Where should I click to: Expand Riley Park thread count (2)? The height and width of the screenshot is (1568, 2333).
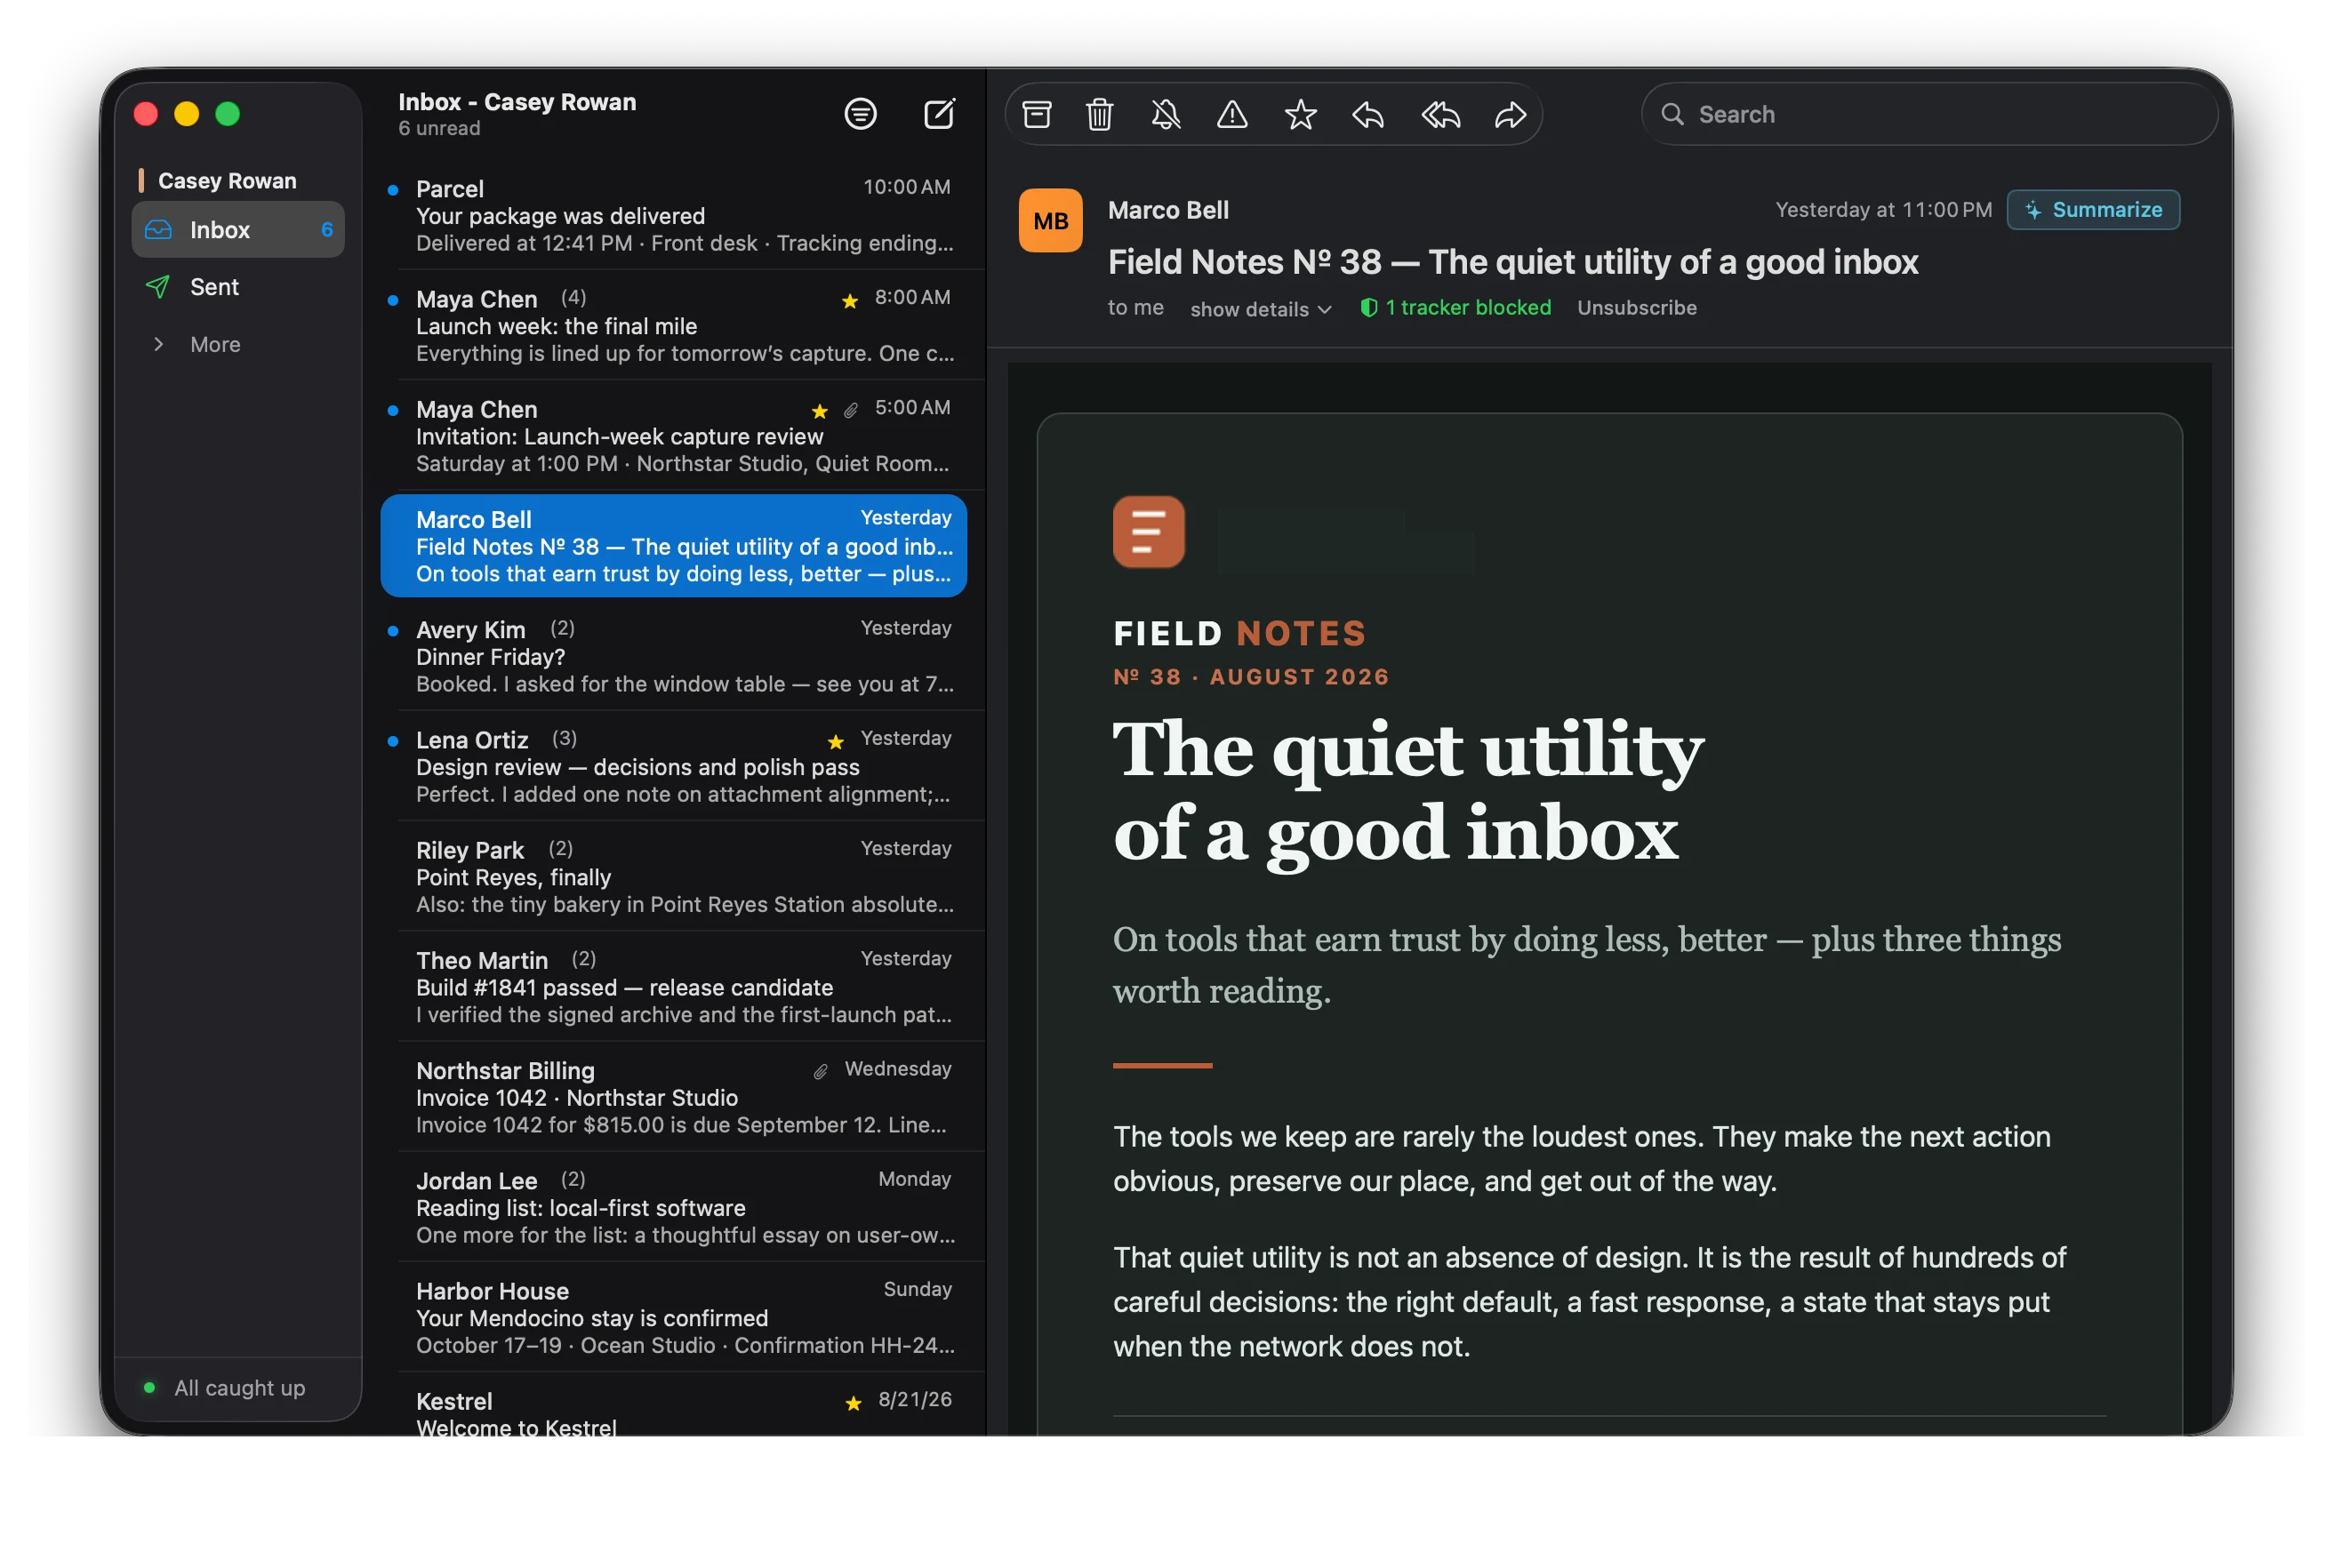pos(560,848)
